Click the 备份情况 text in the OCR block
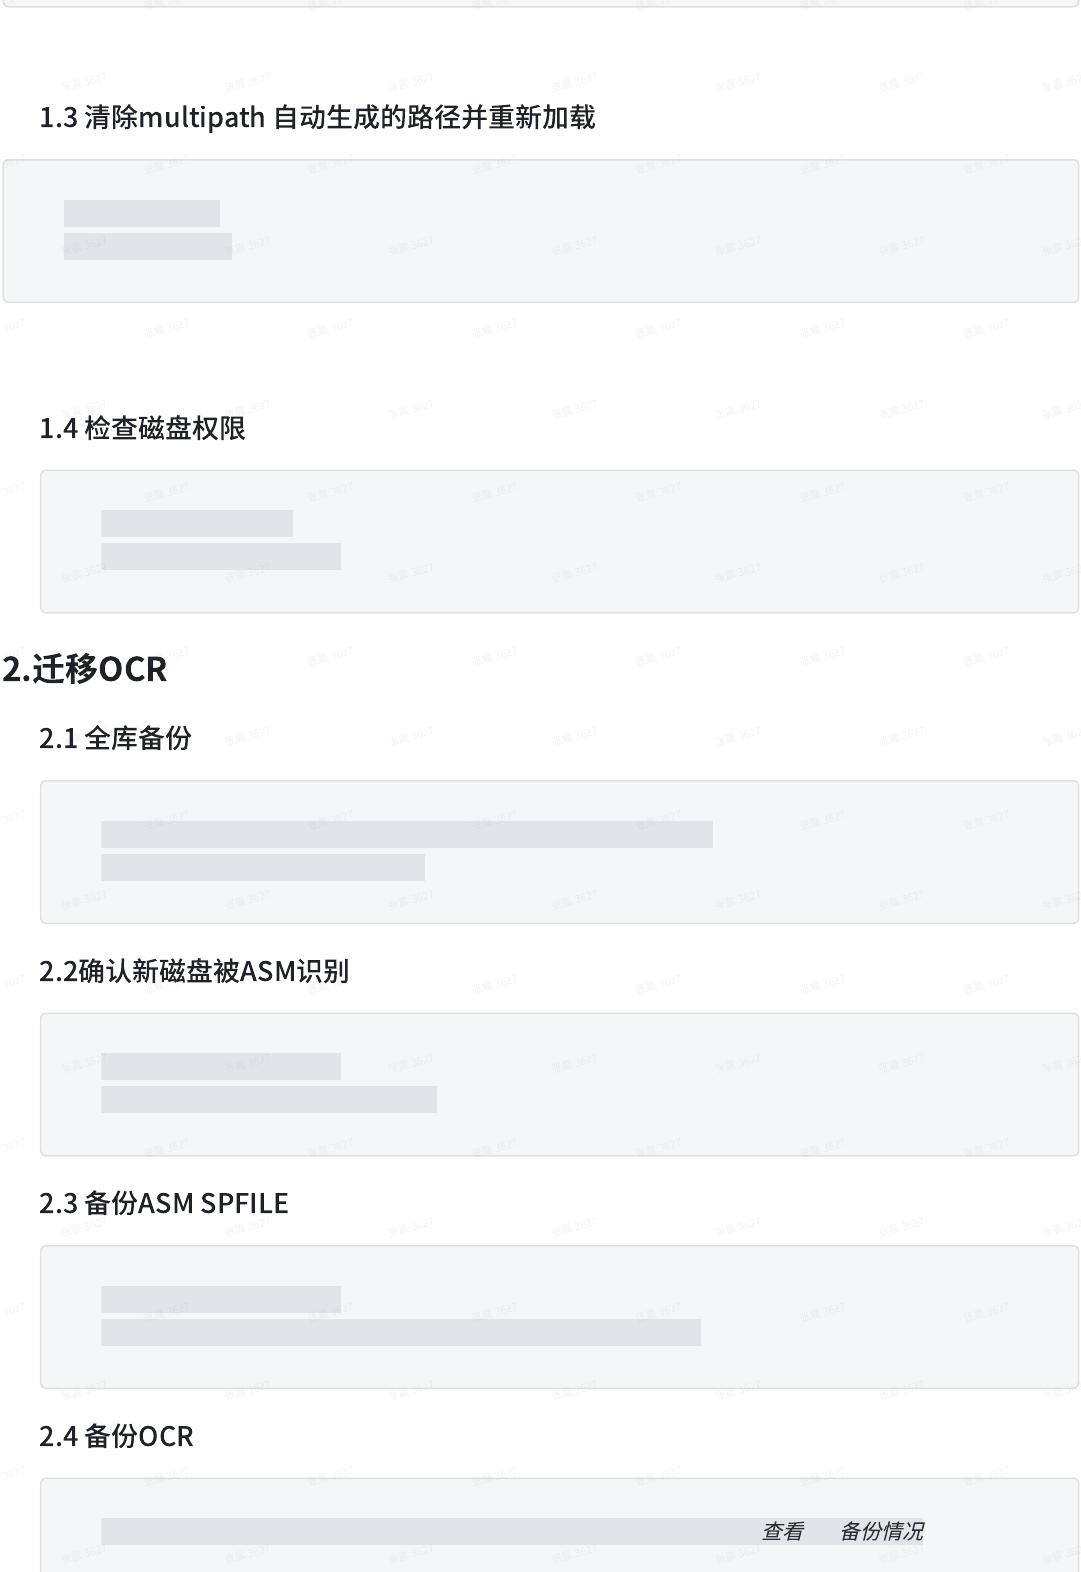This screenshot has width=1081, height=1572. click(882, 1531)
